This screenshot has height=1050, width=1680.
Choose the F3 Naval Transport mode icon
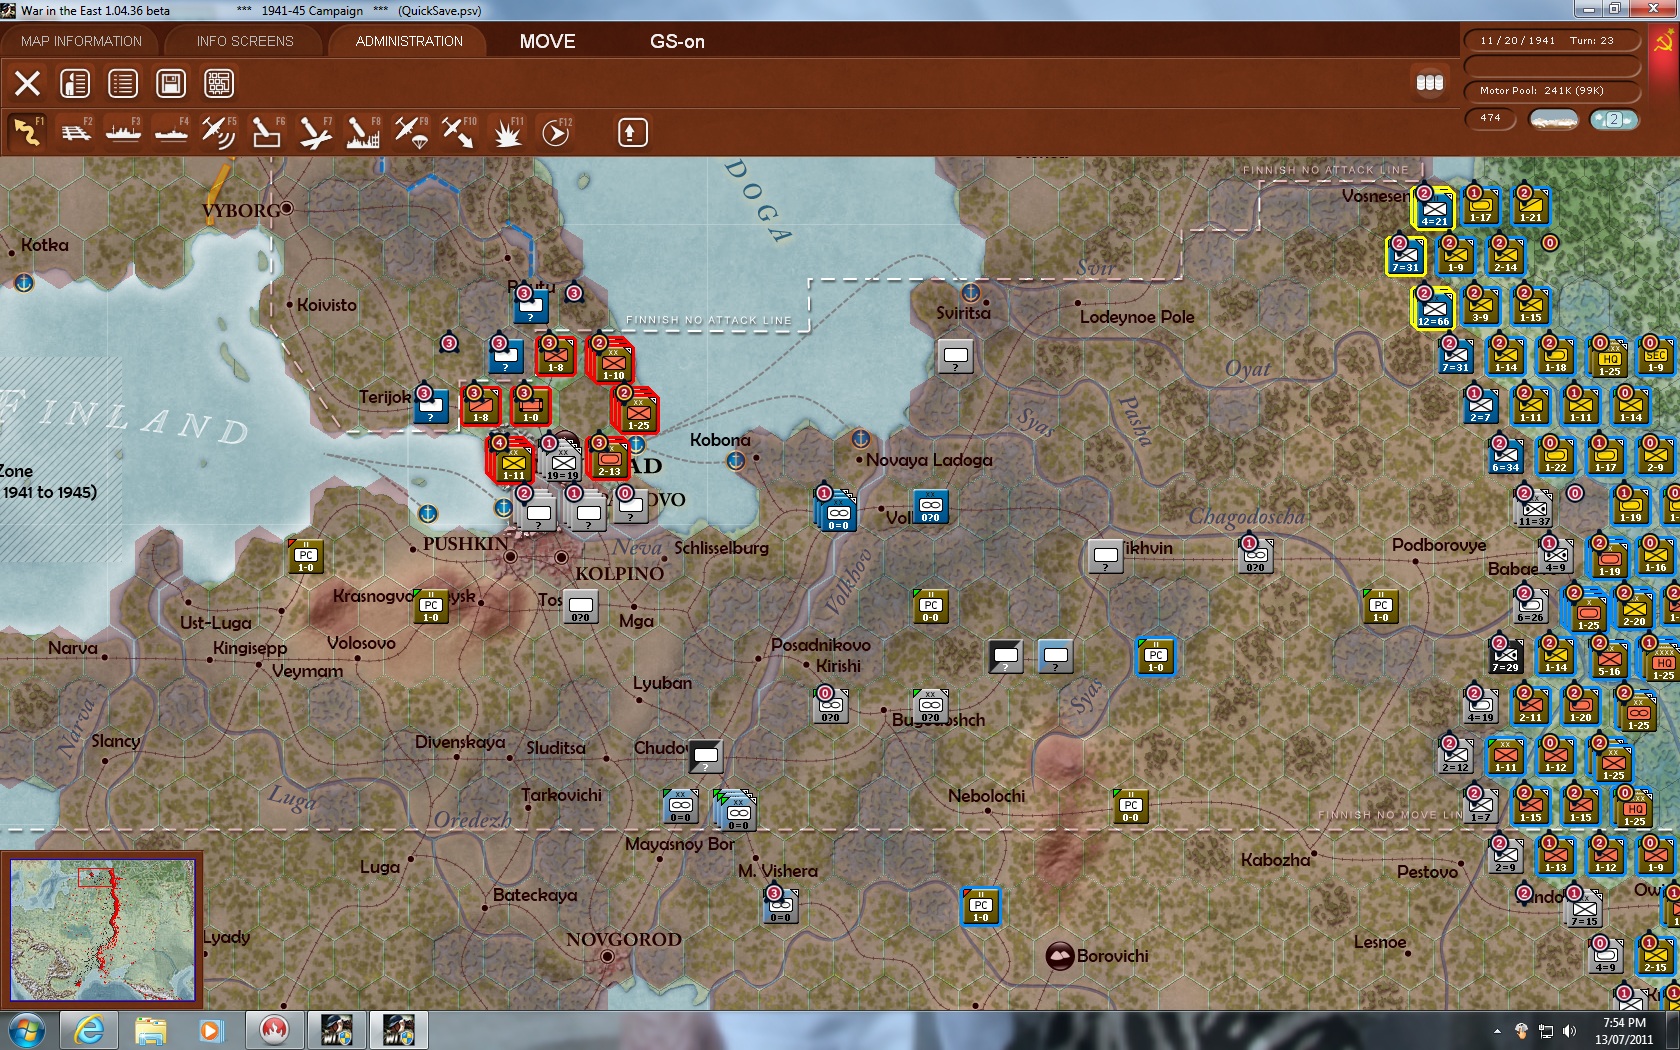pyautogui.click(x=123, y=132)
